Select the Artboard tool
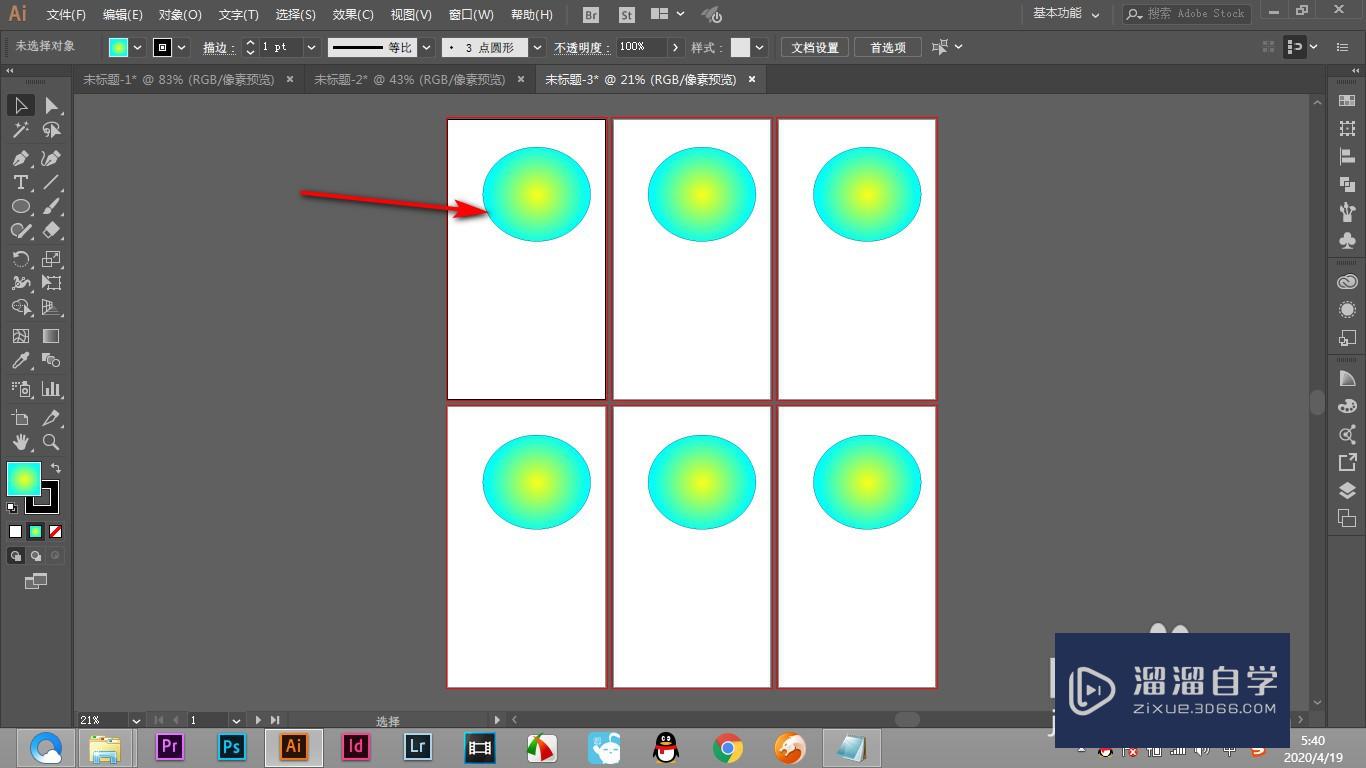Viewport: 1366px width, 768px height. (21, 418)
